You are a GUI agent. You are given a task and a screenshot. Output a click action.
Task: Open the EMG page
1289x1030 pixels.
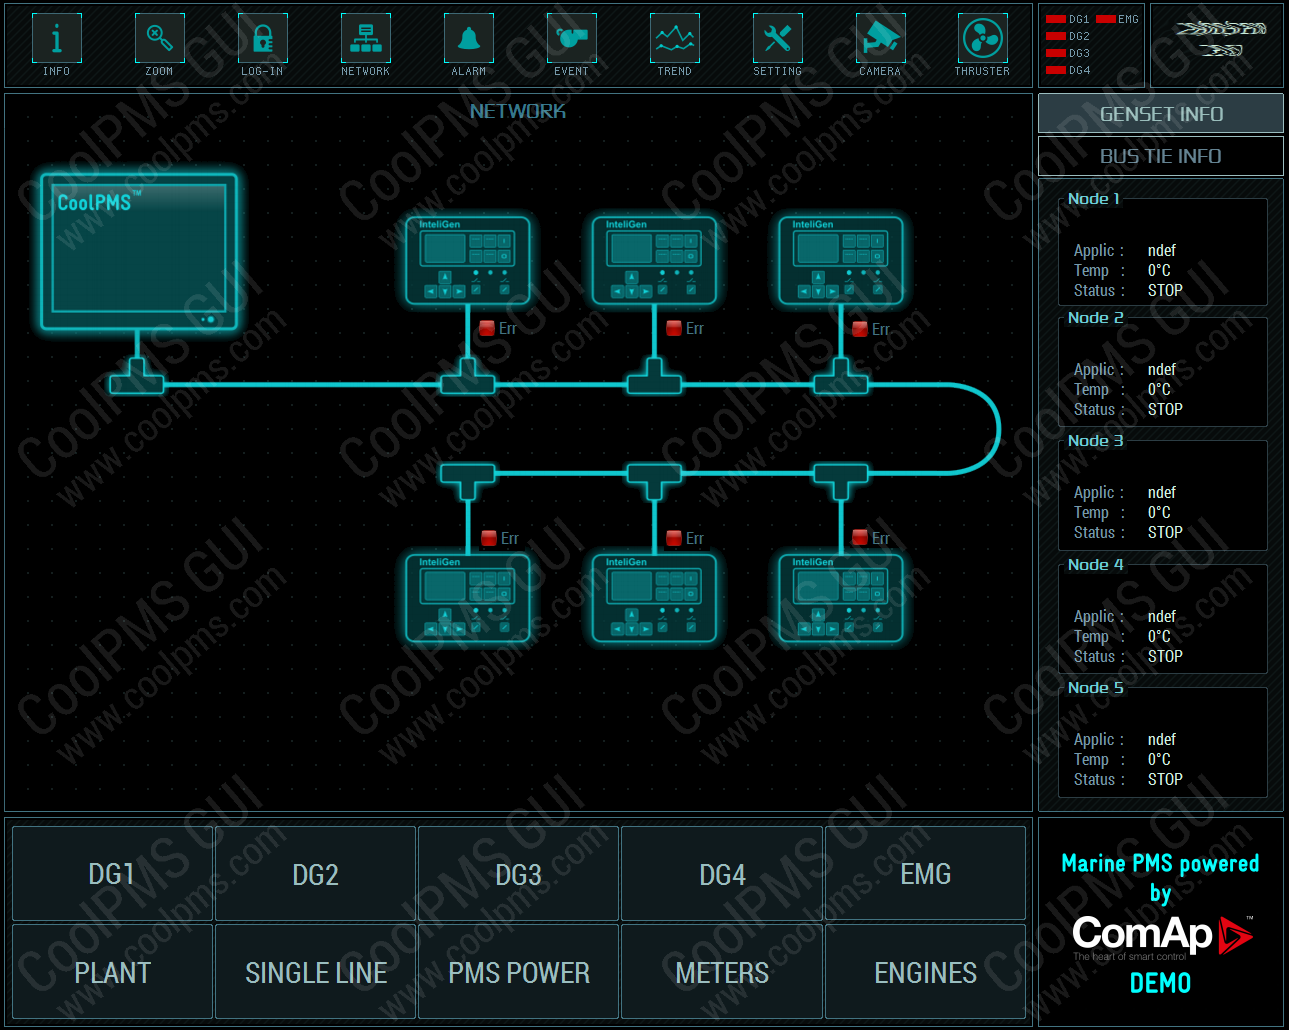click(925, 874)
